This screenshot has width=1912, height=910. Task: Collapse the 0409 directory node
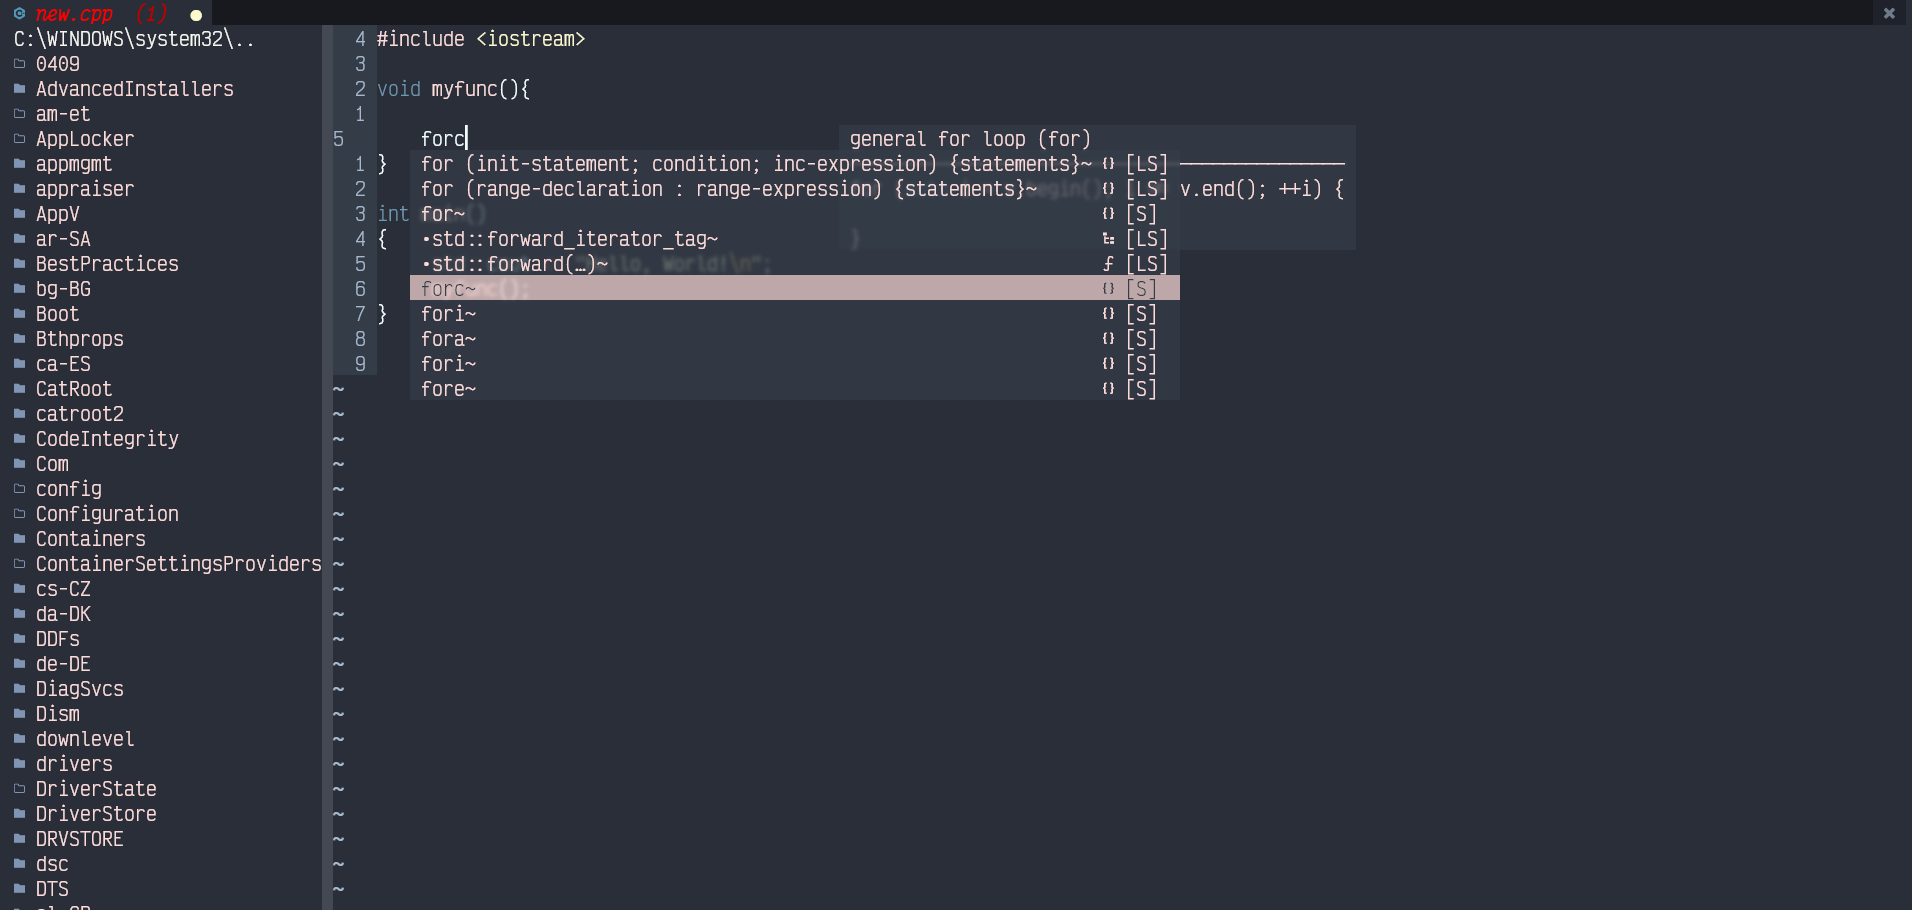pyautogui.click(x=57, y=63)
